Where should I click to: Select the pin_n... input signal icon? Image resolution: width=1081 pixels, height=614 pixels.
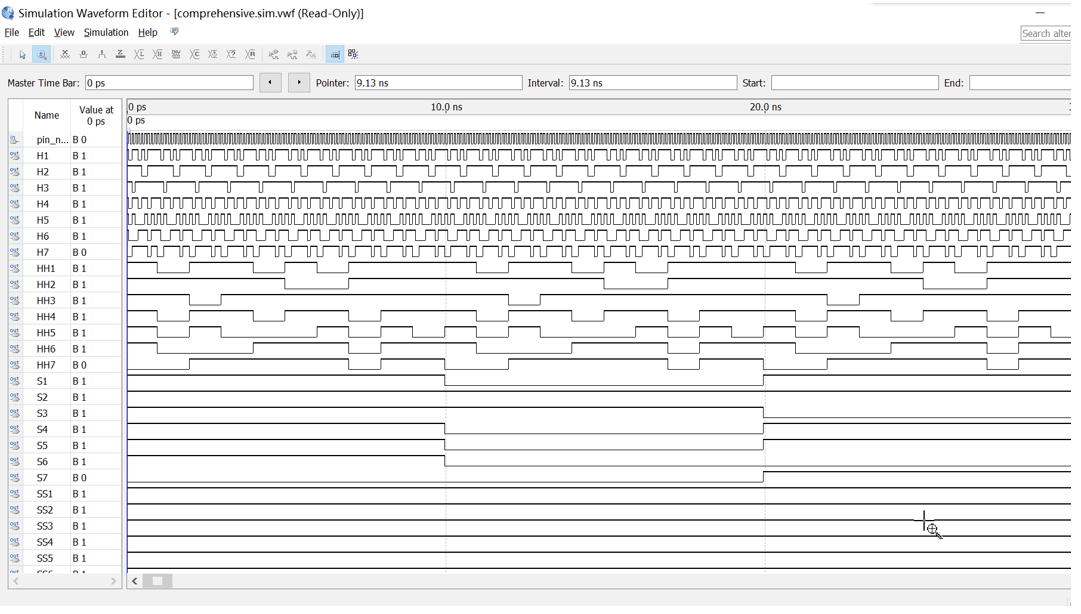[14, 140]
